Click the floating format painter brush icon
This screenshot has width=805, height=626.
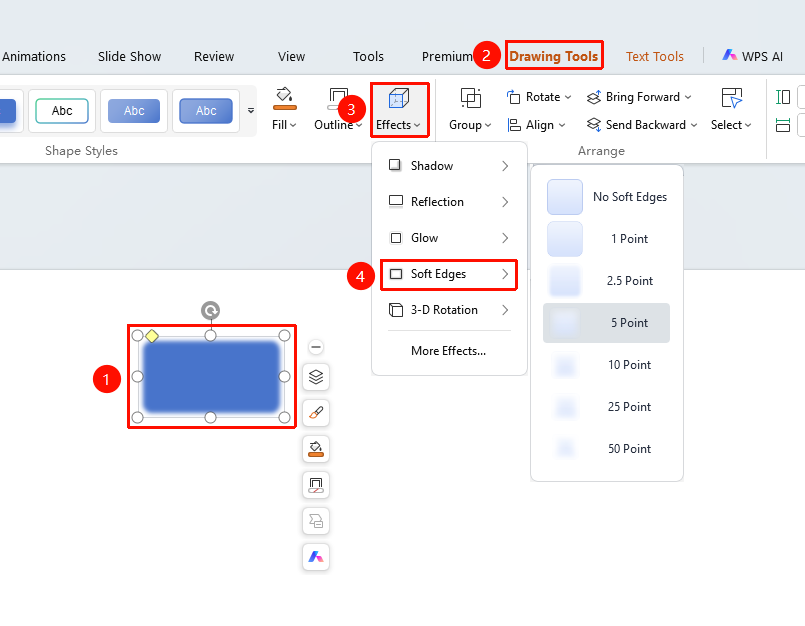pyautogui.click(x=316, y=413)
